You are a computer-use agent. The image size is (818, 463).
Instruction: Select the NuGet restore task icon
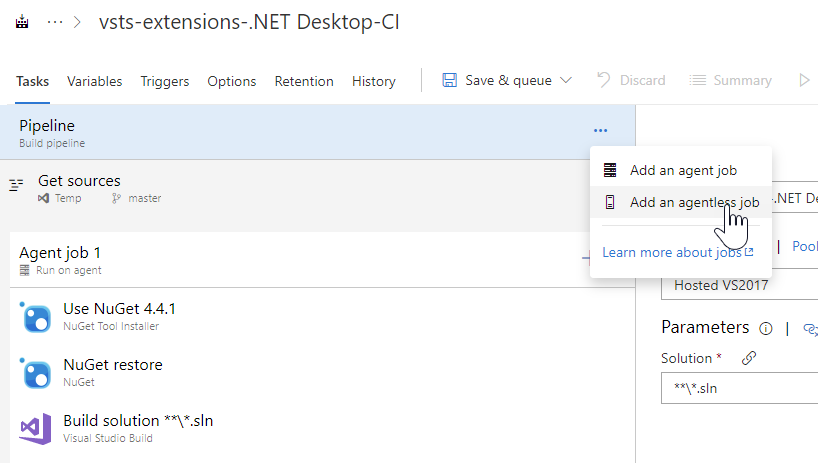(37, 373)
